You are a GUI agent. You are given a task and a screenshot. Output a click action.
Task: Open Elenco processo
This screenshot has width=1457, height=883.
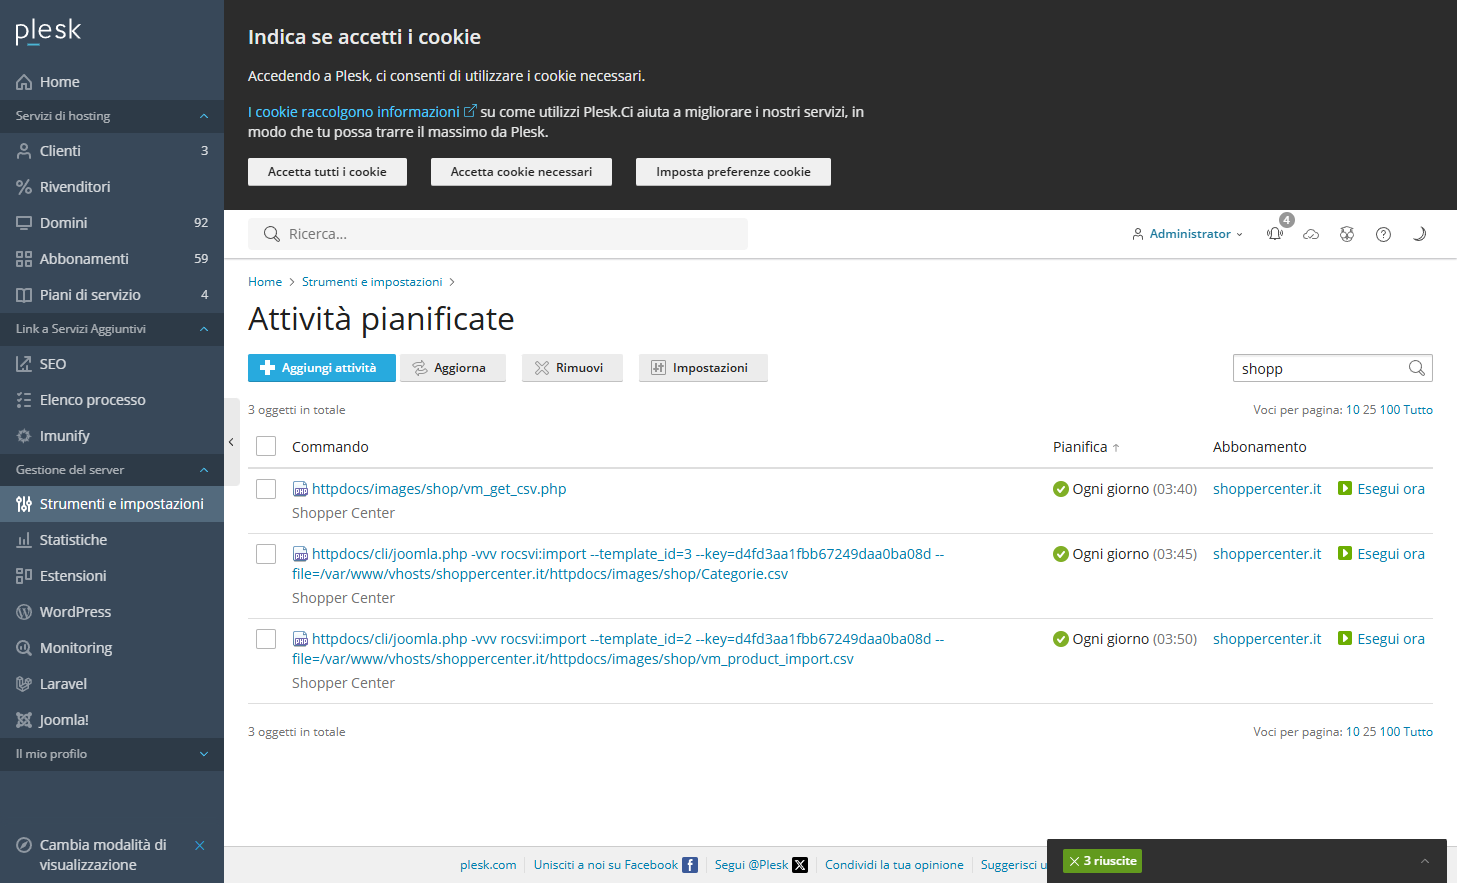pos(112,400)
